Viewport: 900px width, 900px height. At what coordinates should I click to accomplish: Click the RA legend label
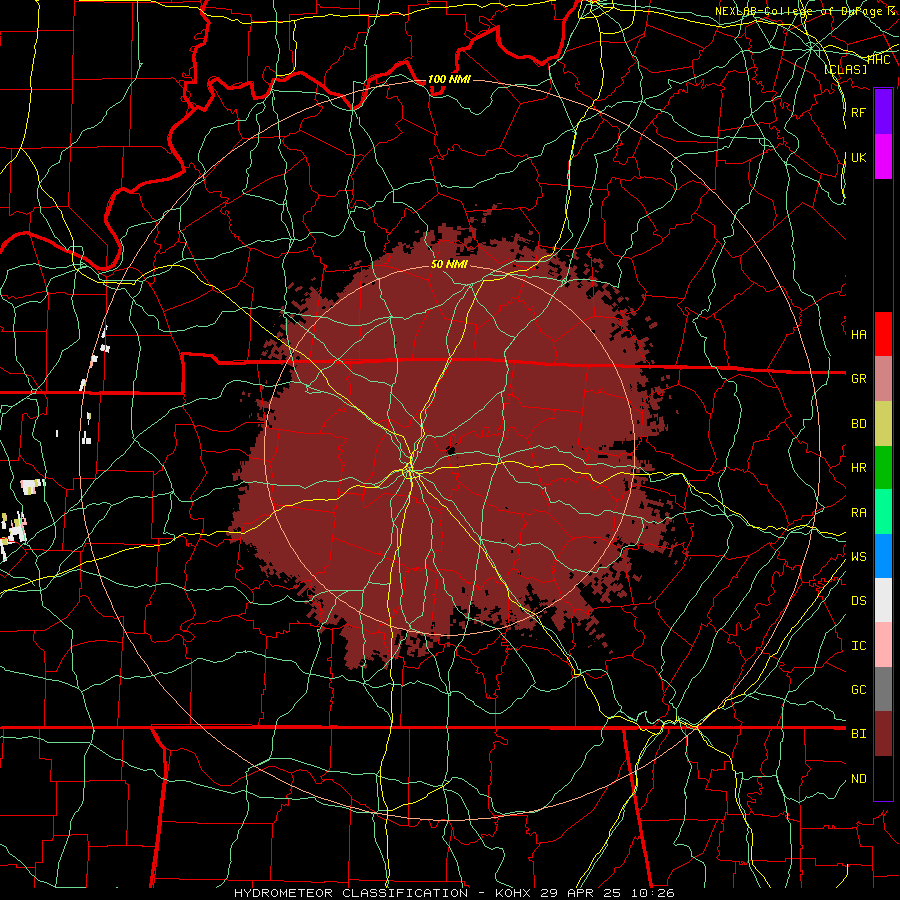(x=859, y=513)
